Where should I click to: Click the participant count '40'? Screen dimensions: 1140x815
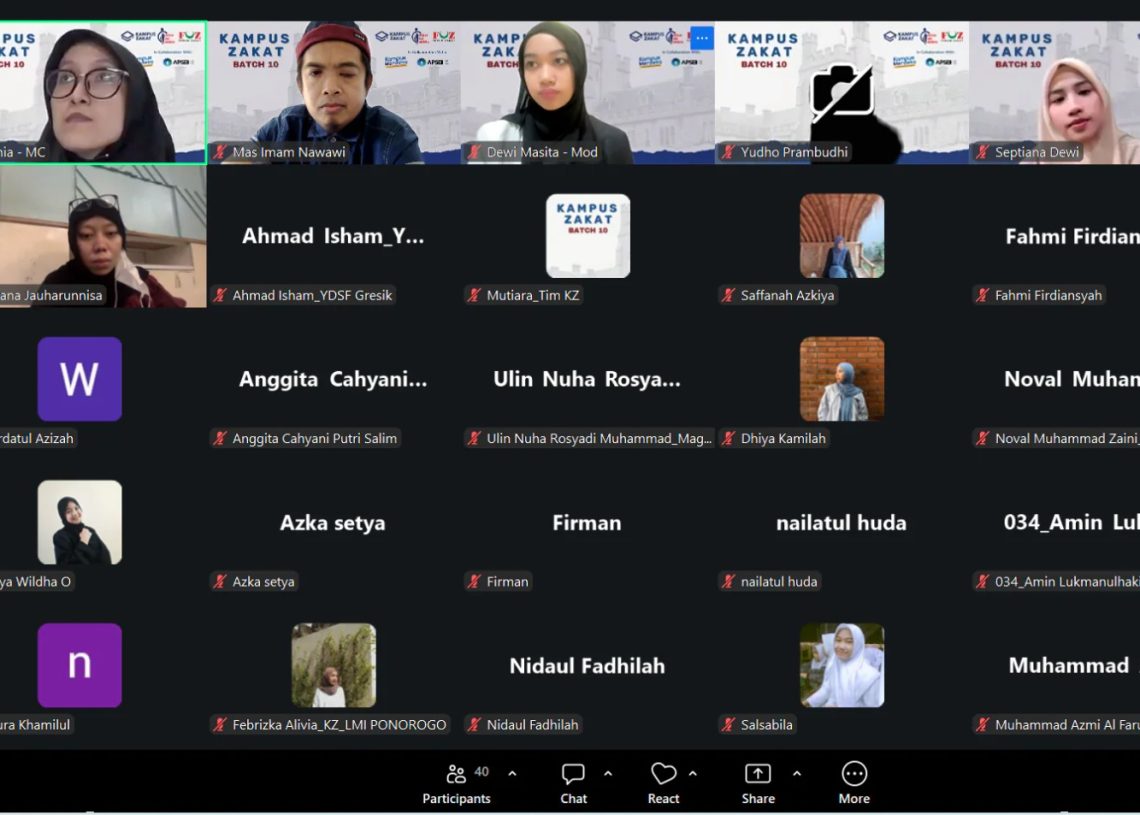click(x=481, y=771)
